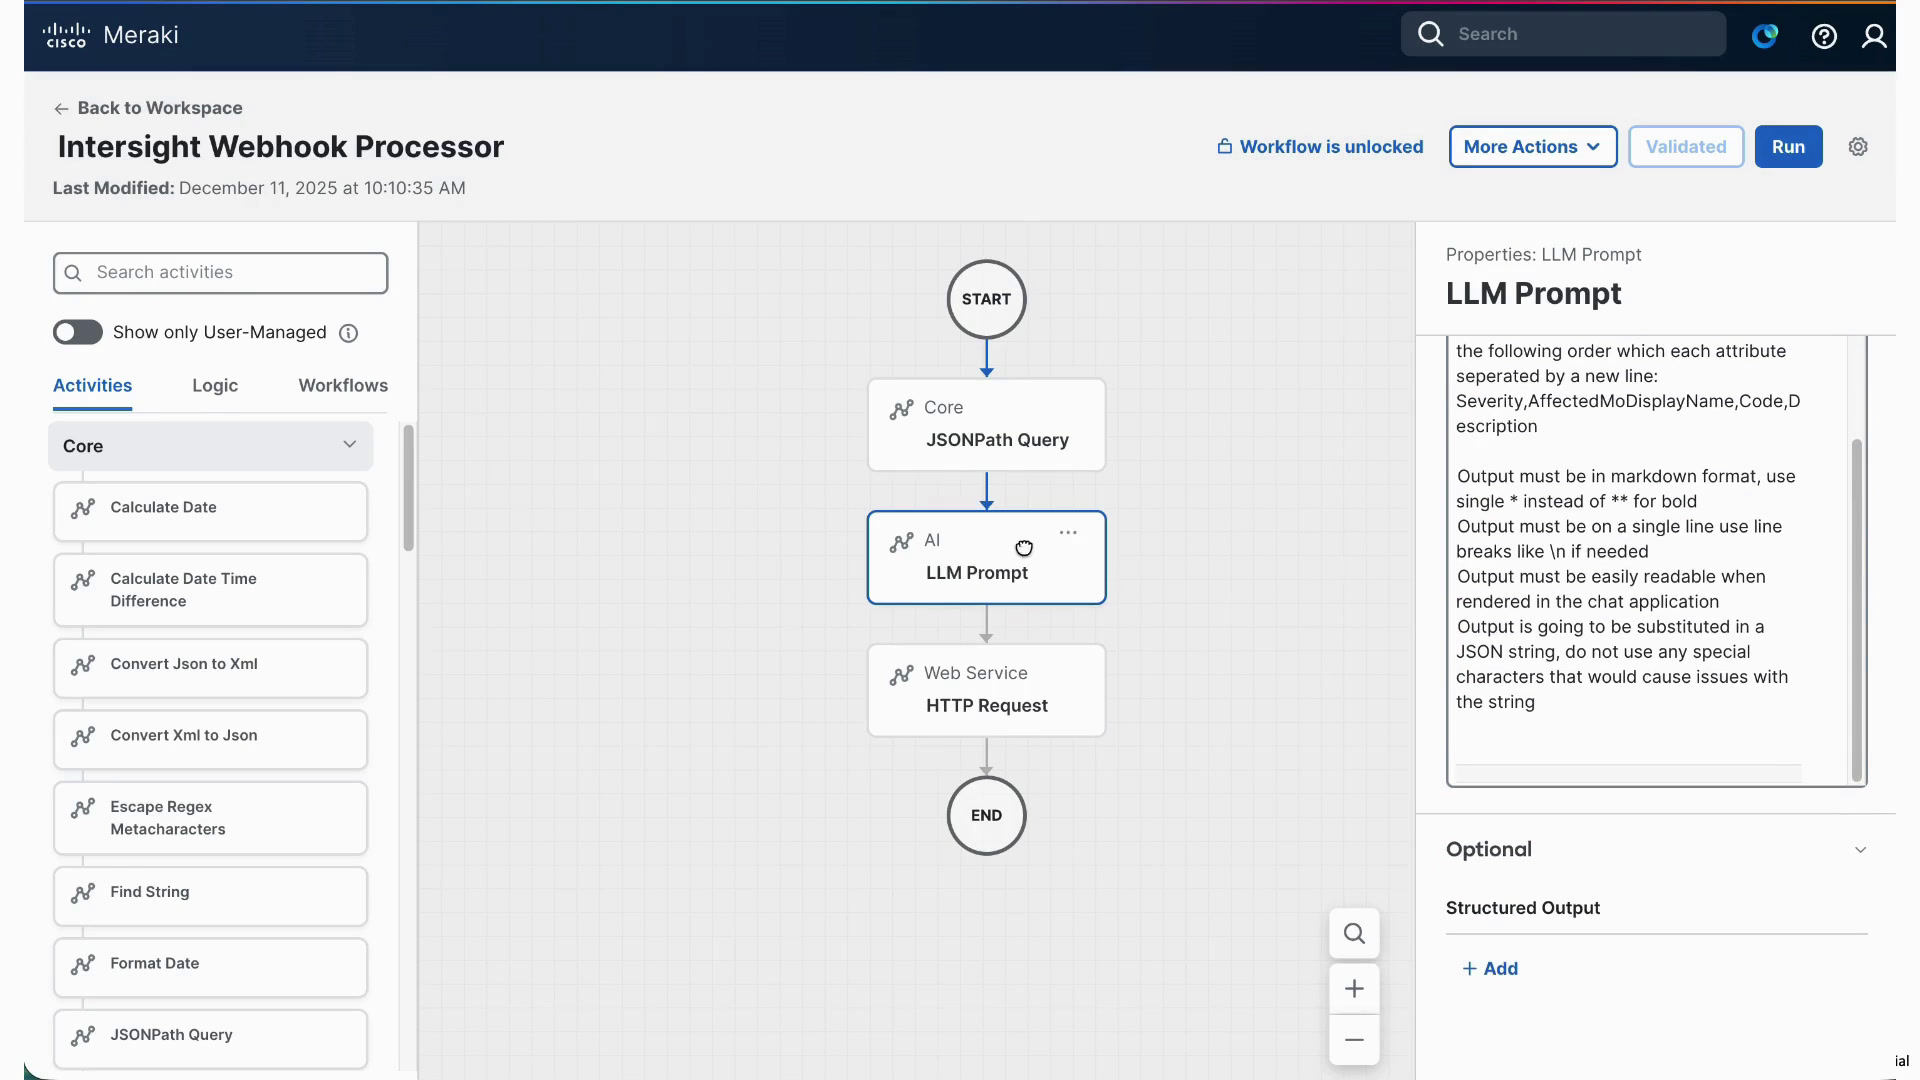Collapse the Optional section chevron

coord(1860,850)
